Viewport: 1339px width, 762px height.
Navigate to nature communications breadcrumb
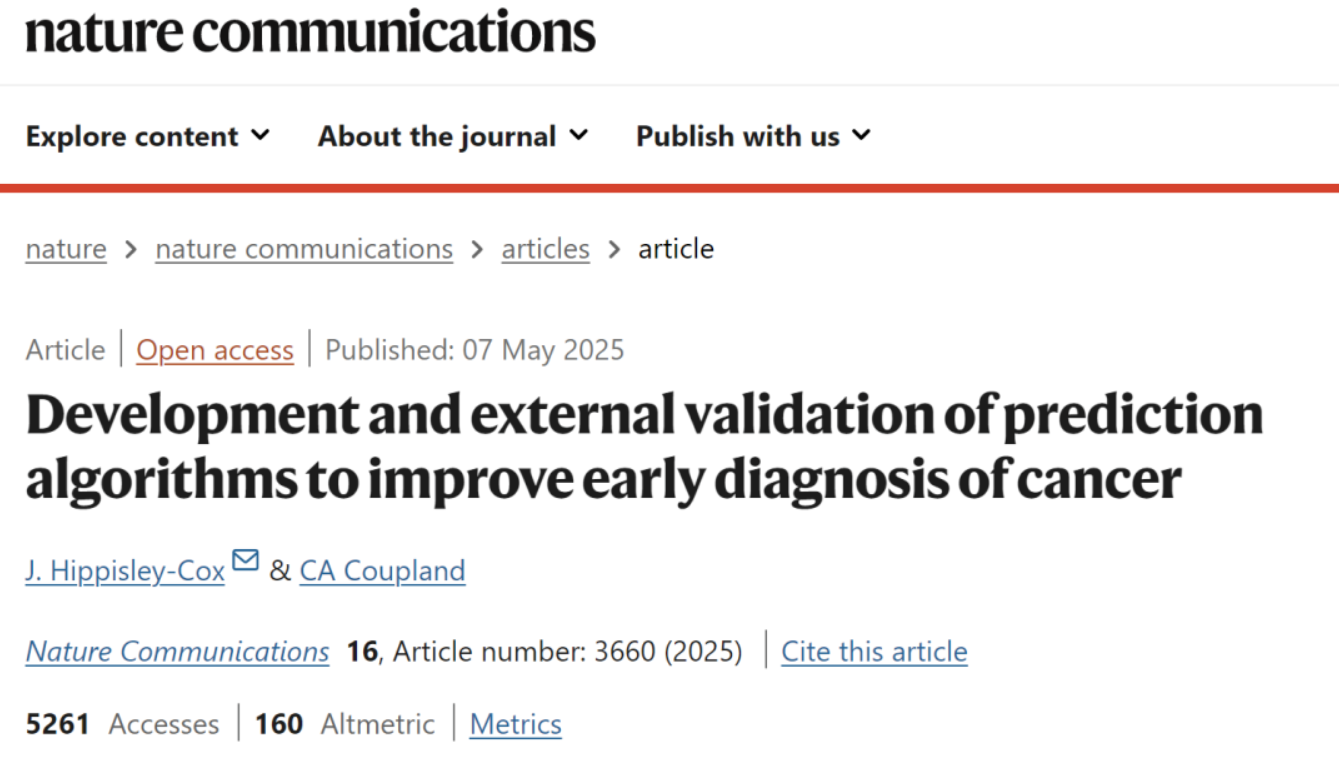tap(304, 249)
